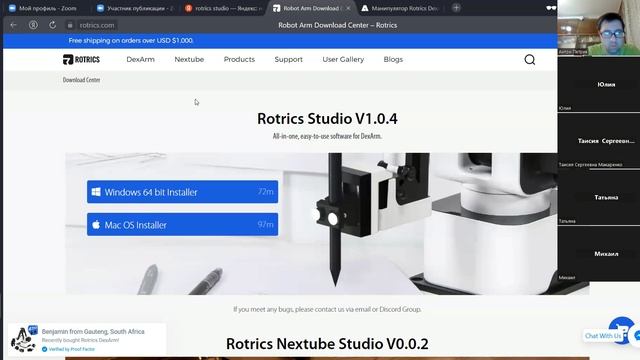Click the Apple logo on the Mac installer button
This screenshot has height=360, width=640.
tap(96, 224)
